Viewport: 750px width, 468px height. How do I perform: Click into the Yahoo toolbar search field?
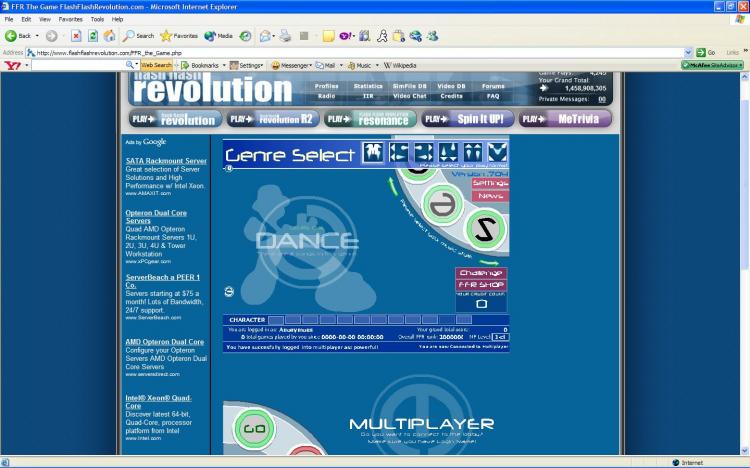tap(78, 65)
